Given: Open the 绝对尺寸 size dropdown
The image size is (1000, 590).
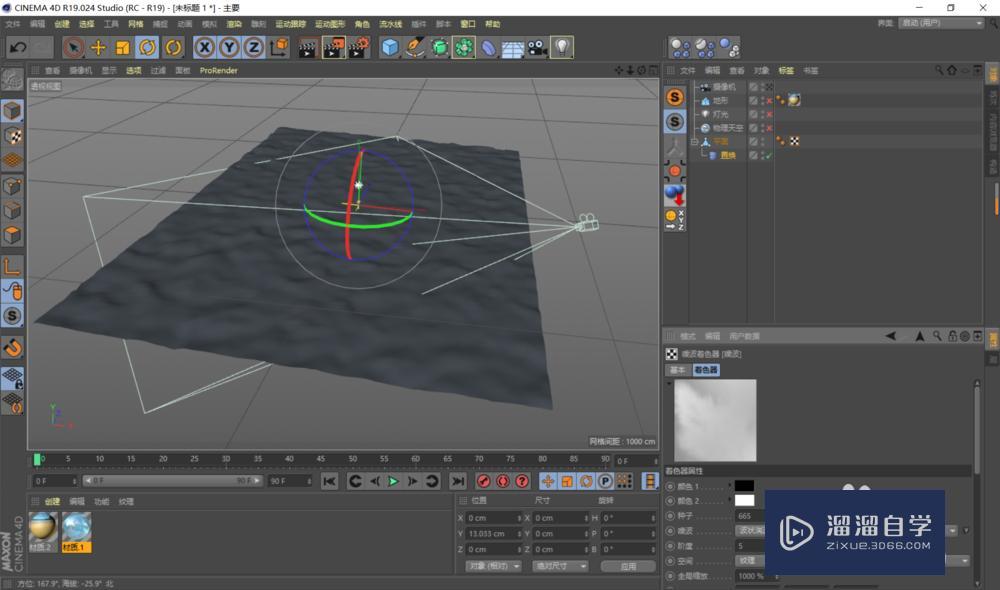Looking at the screenshot, I should click(560, 566).
